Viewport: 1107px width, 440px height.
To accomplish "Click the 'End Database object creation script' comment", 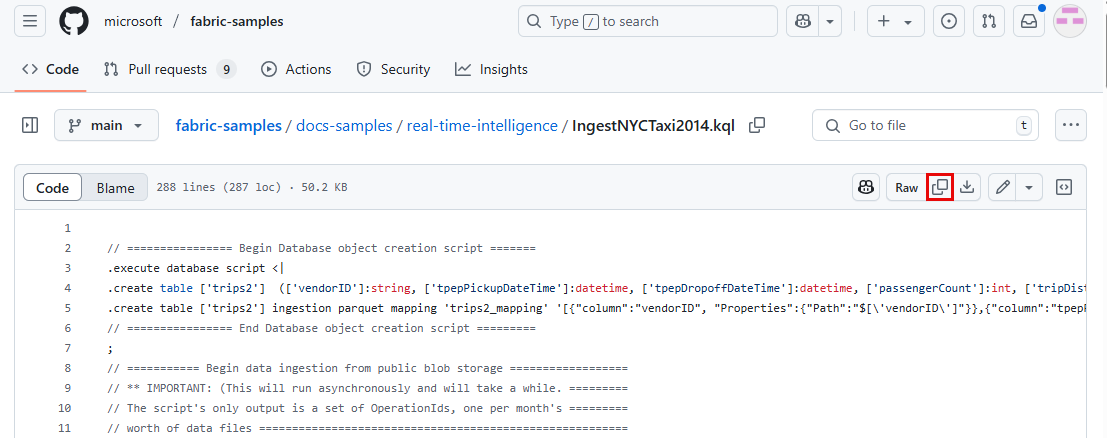I will (x=321, y=328).
